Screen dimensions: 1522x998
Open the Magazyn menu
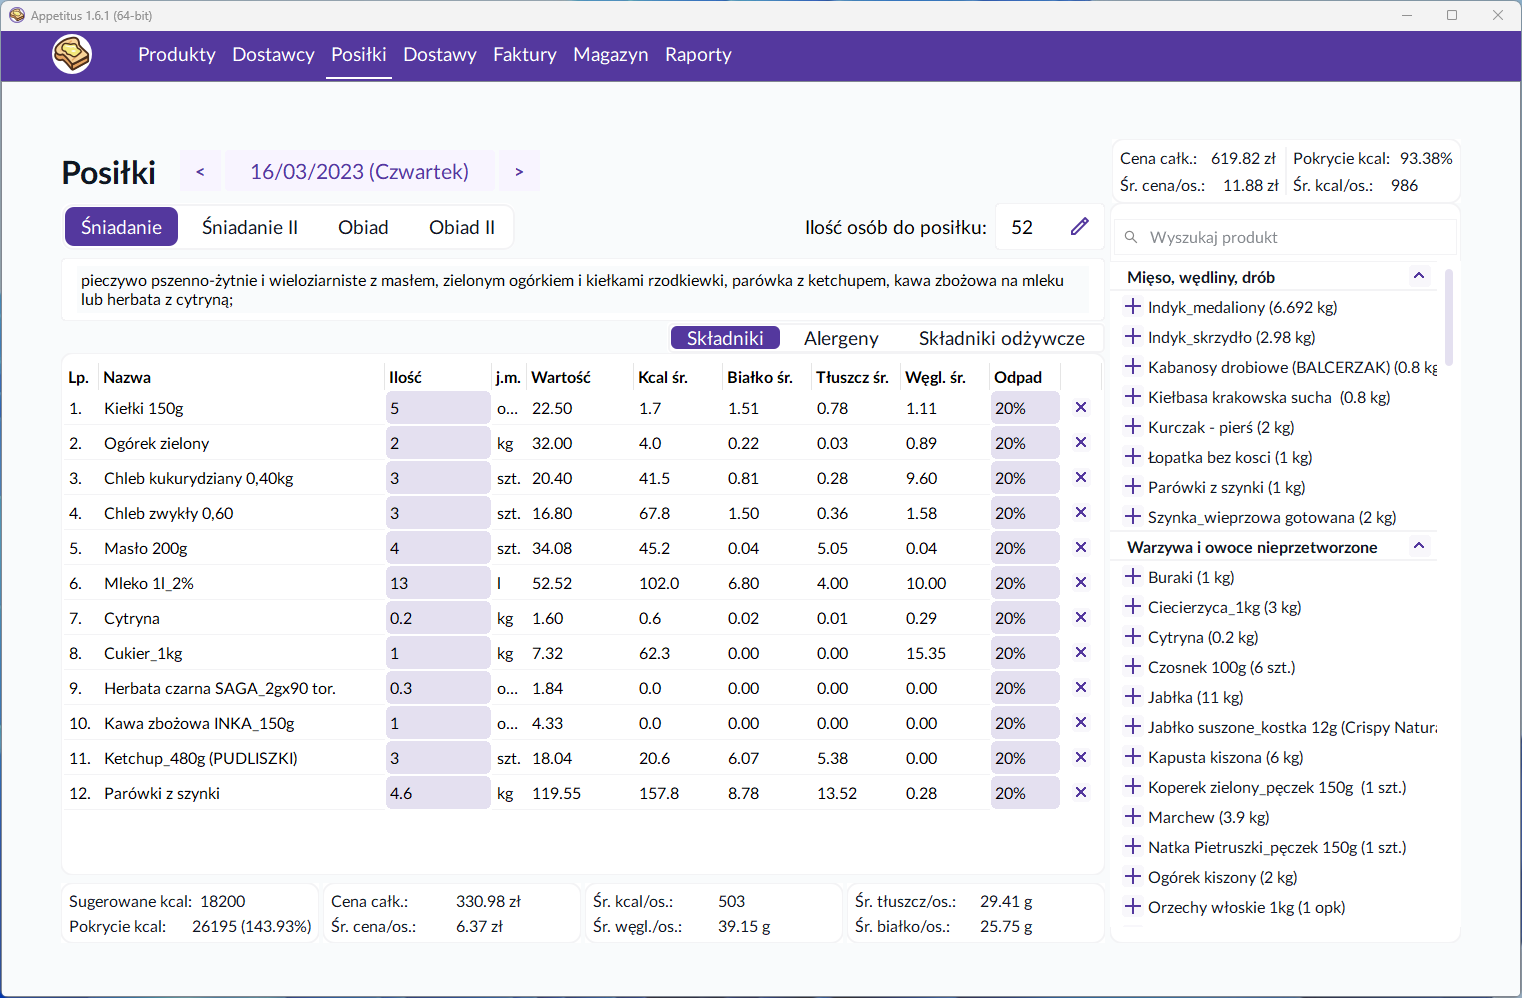click(x=610, y=55)
